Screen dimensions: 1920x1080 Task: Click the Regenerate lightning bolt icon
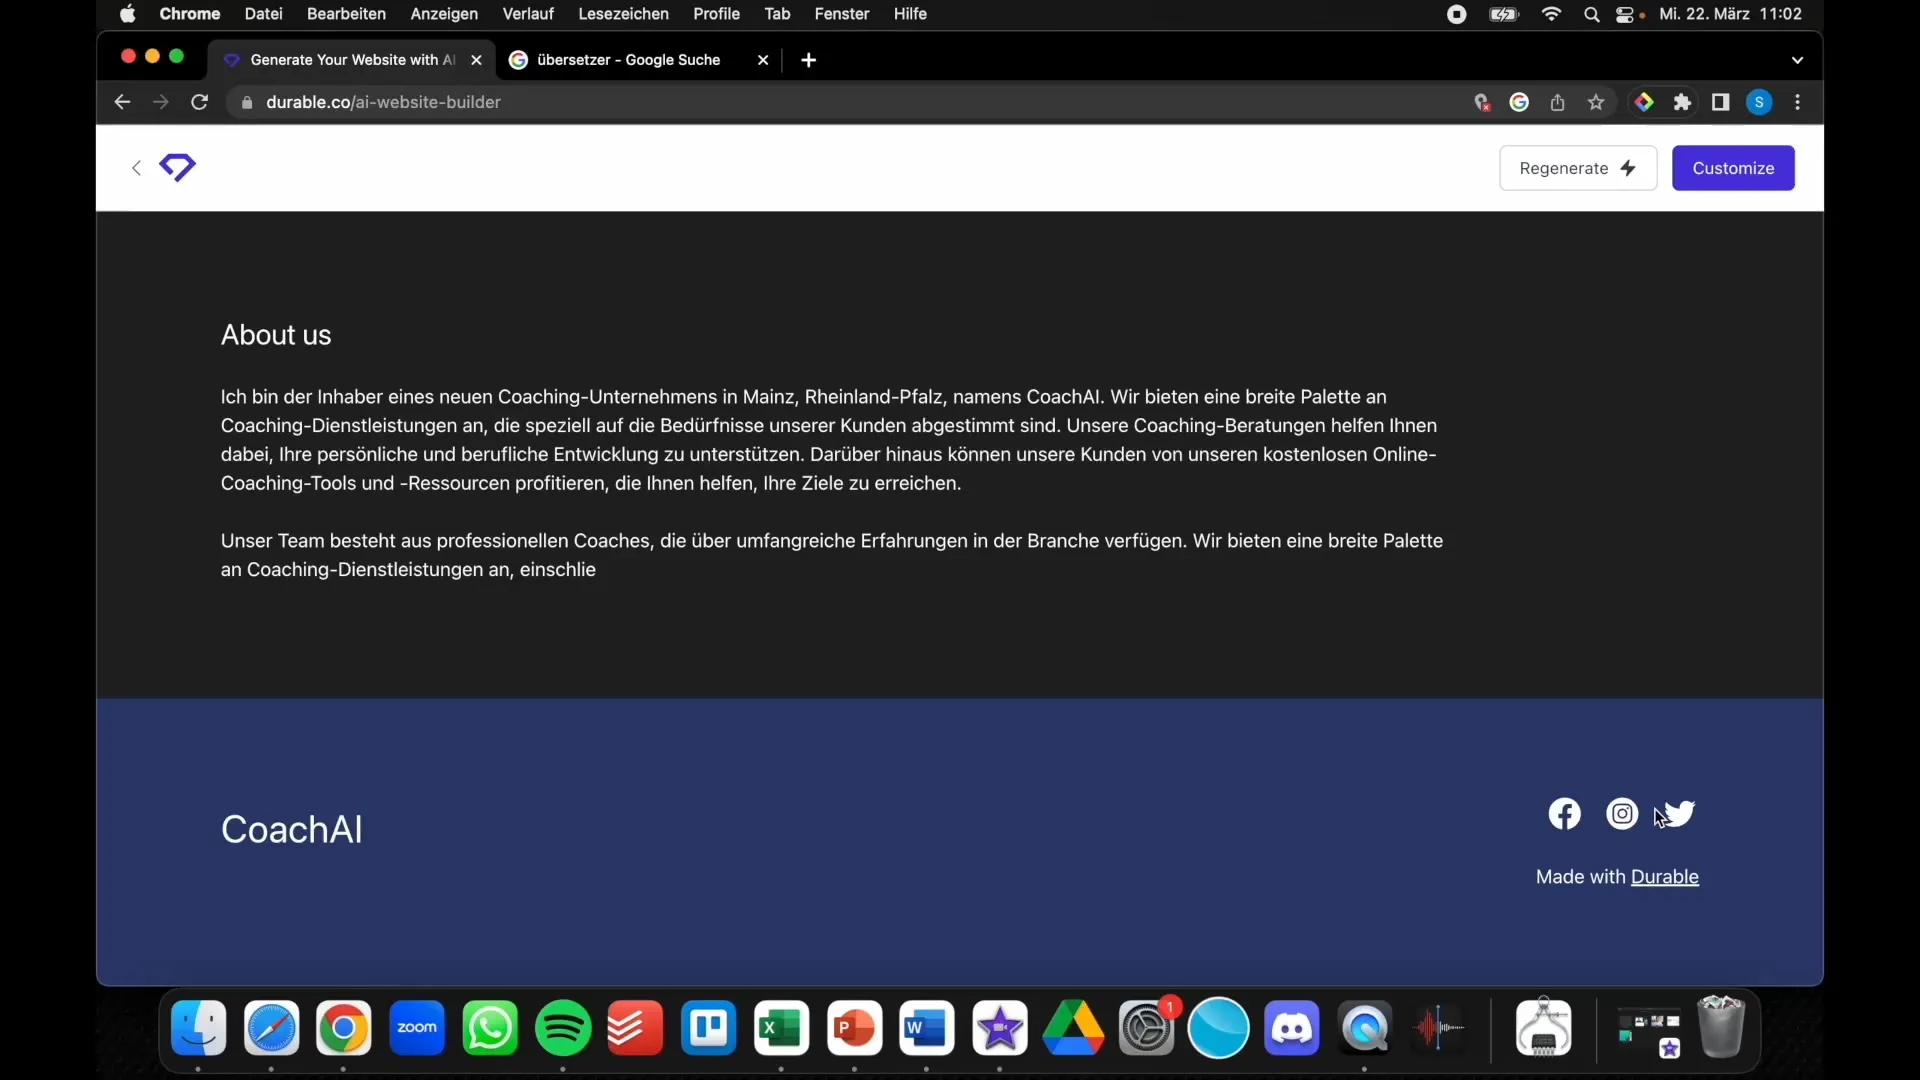coord(1627,167)
